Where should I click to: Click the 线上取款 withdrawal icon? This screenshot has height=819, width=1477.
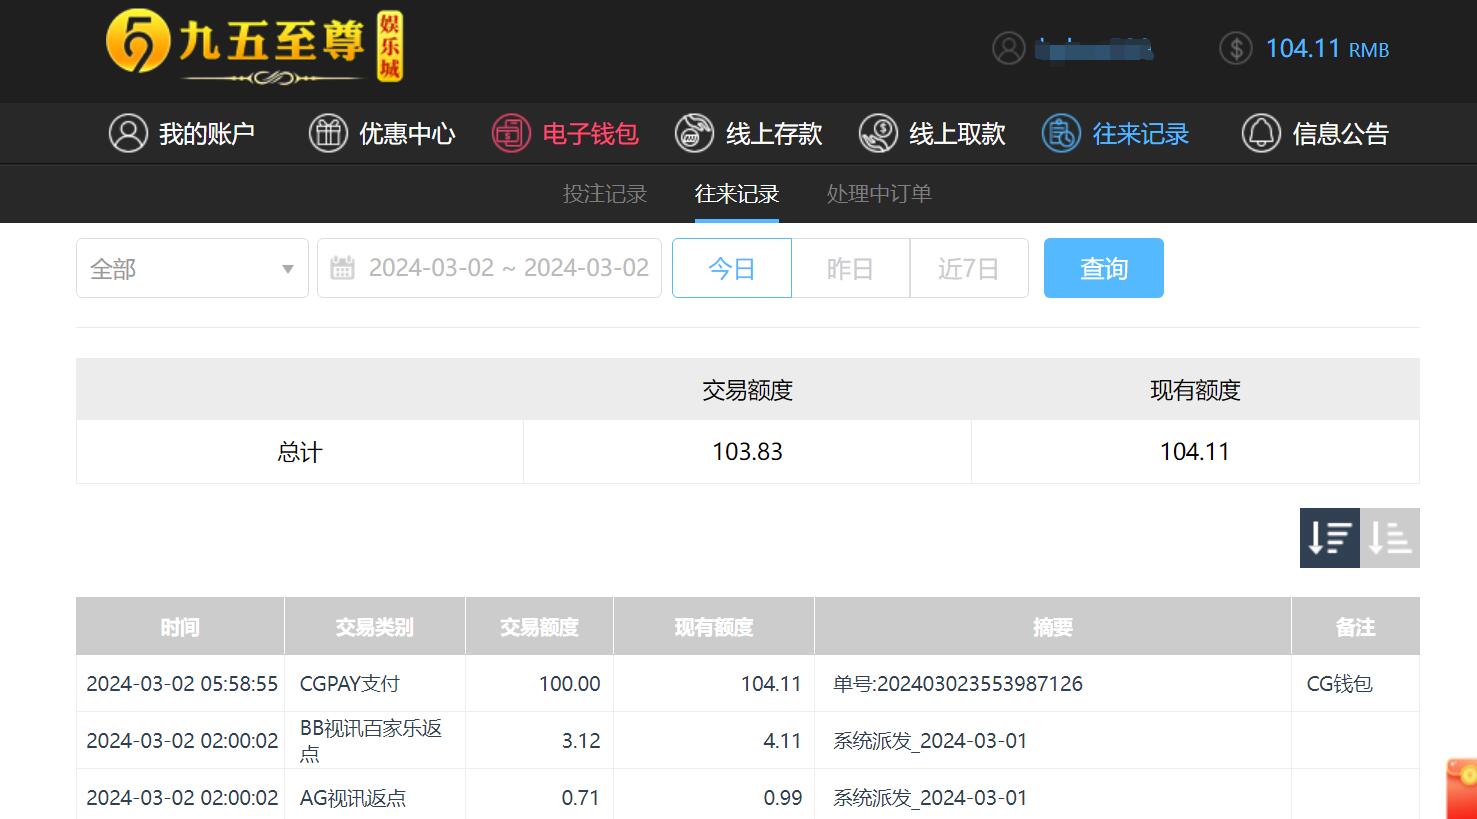point(878,133)
